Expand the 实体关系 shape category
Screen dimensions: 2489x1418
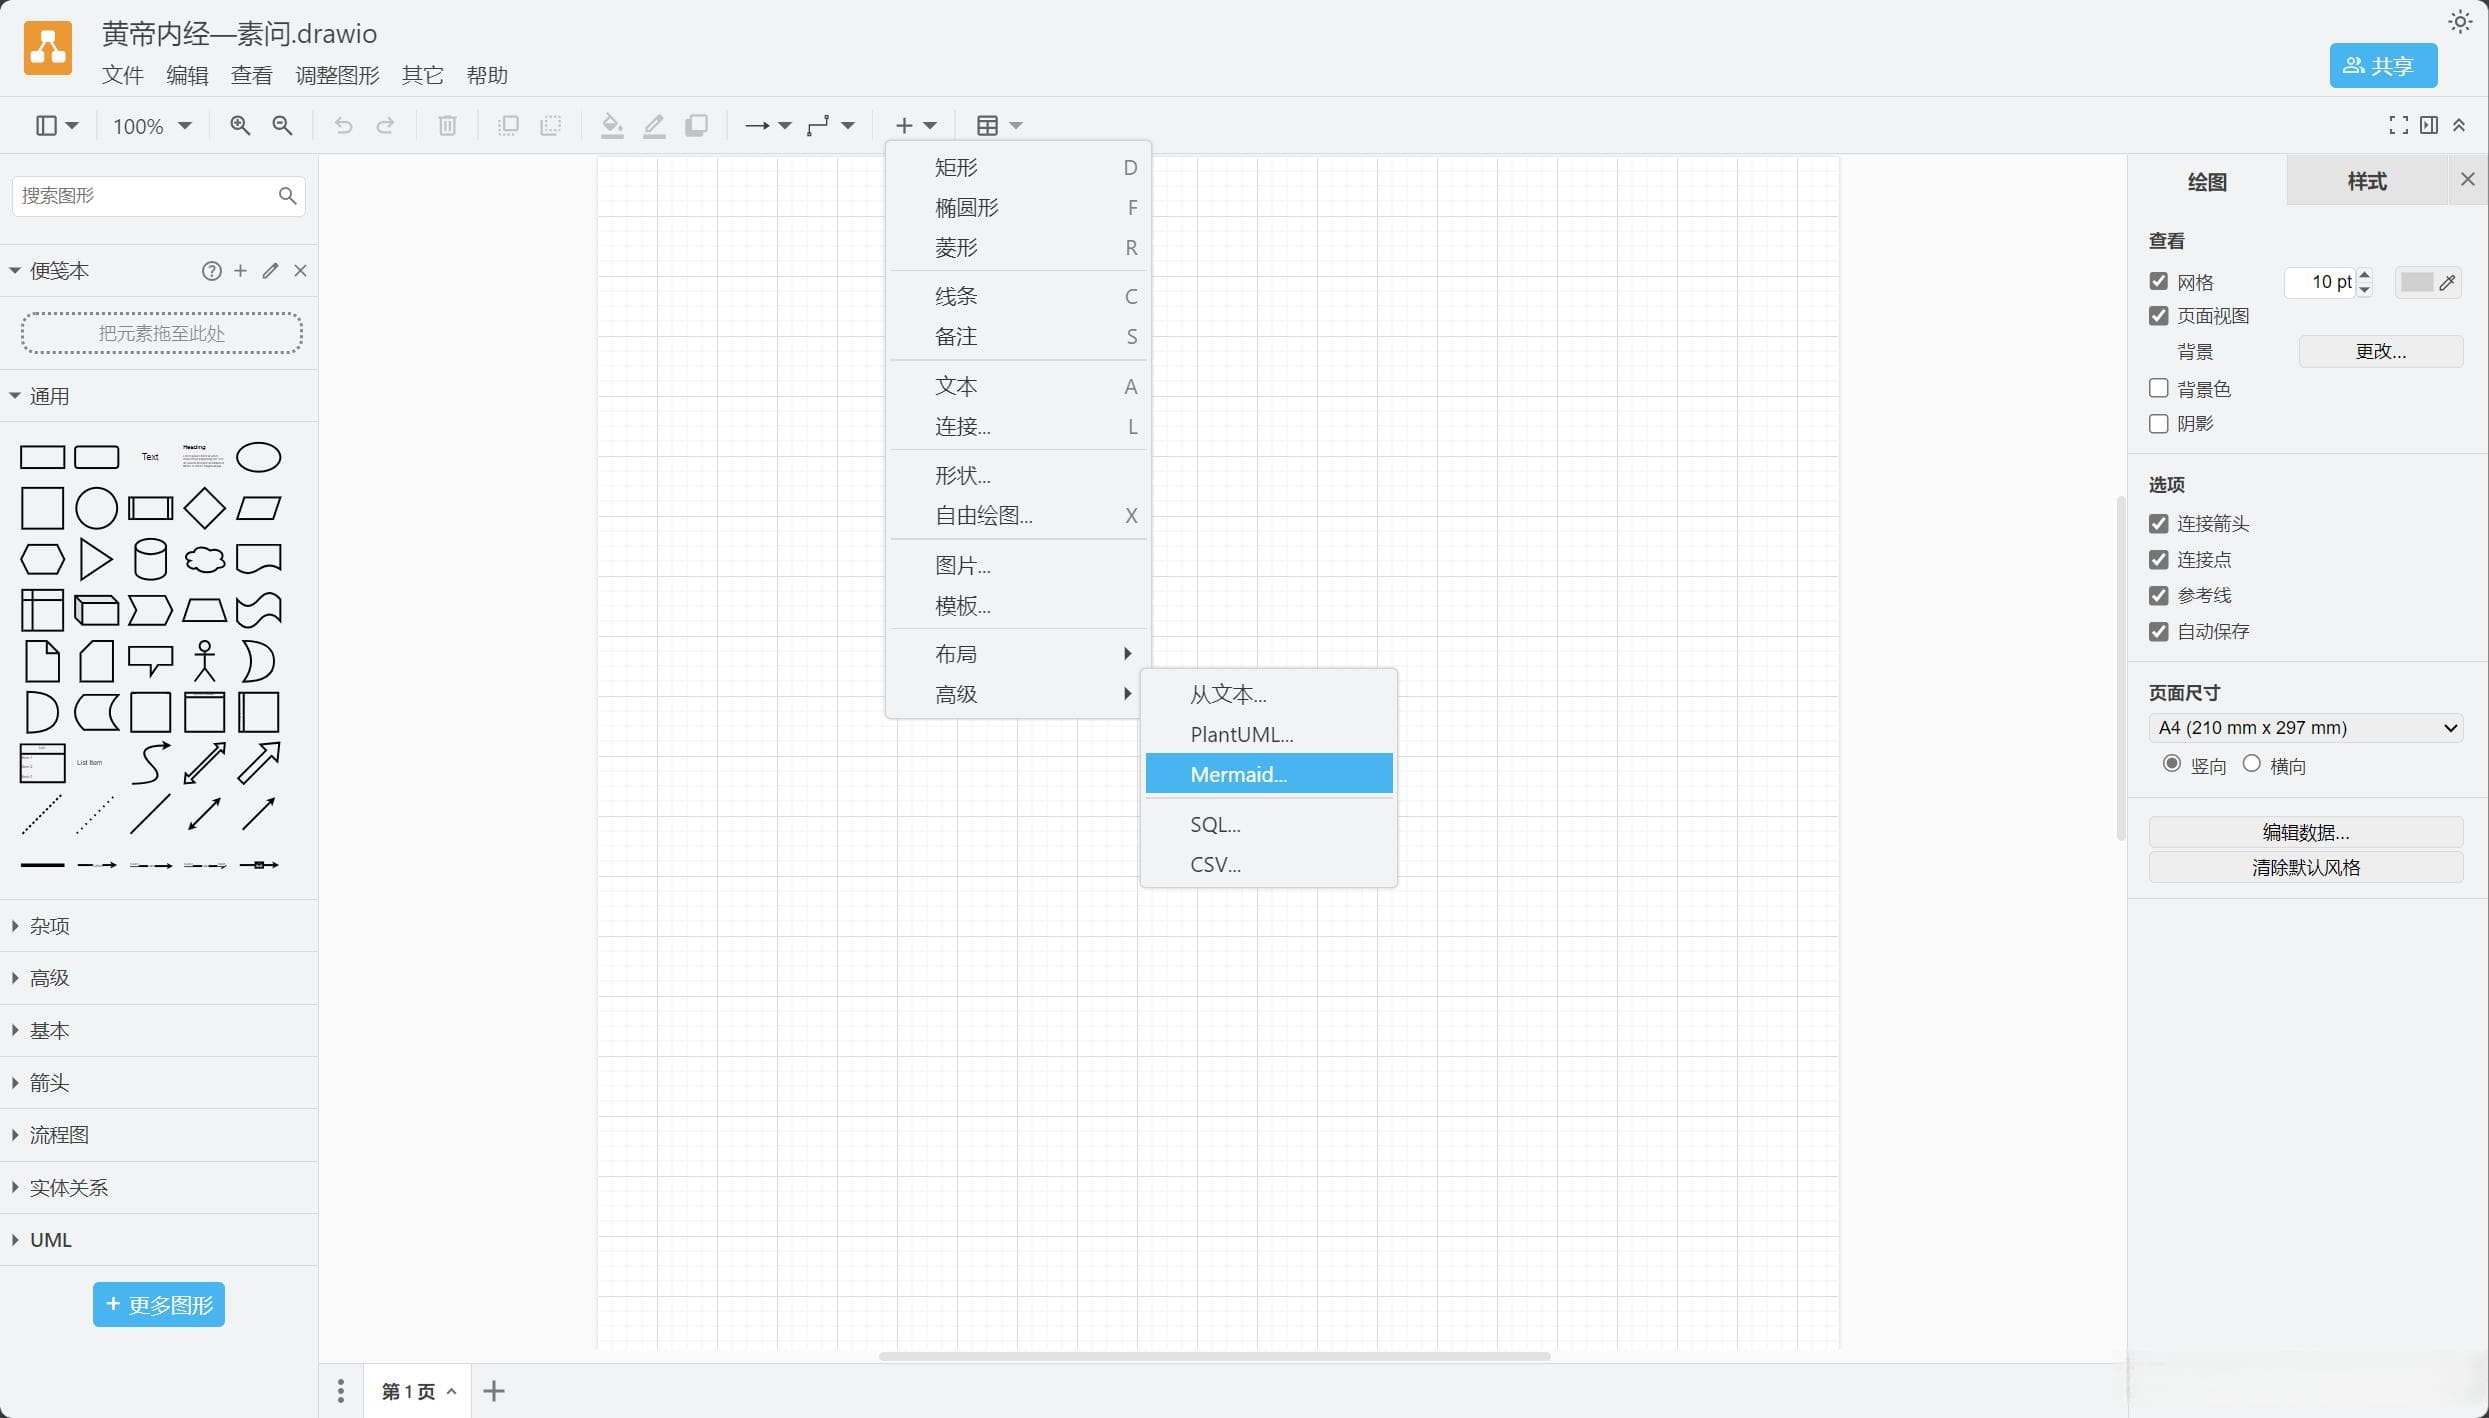click(x=159, y=1188)
